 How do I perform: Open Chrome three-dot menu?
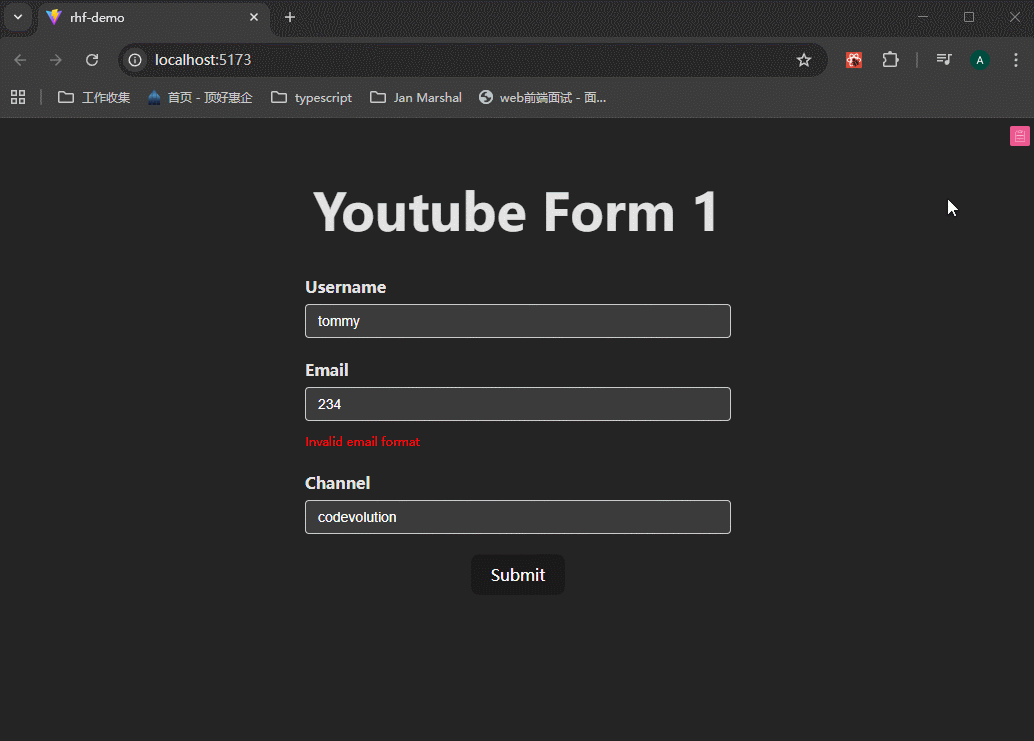1014,60
